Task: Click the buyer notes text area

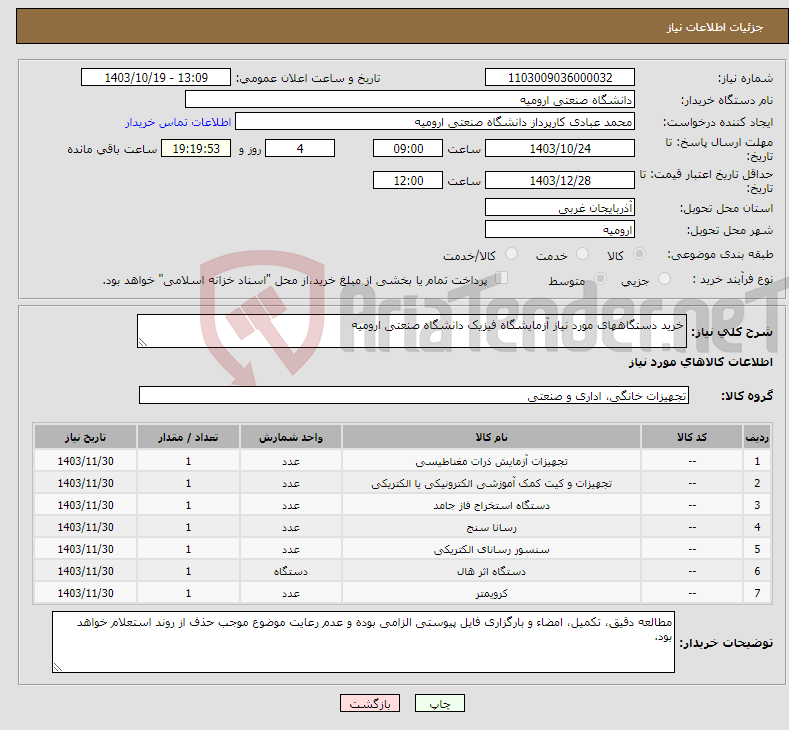Action: [x=363, y=642]
